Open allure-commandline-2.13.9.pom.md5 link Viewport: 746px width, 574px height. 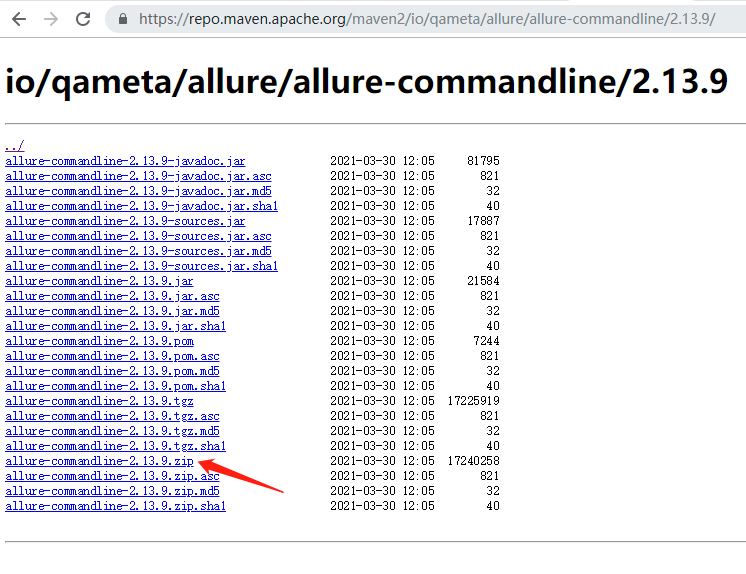tap(112, 371)
